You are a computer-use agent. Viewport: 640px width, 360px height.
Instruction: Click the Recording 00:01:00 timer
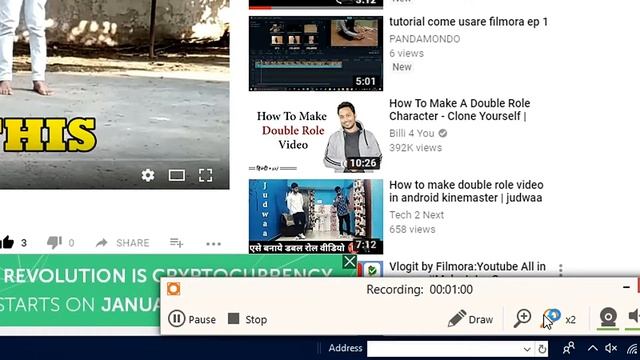(x=420, y=289)
